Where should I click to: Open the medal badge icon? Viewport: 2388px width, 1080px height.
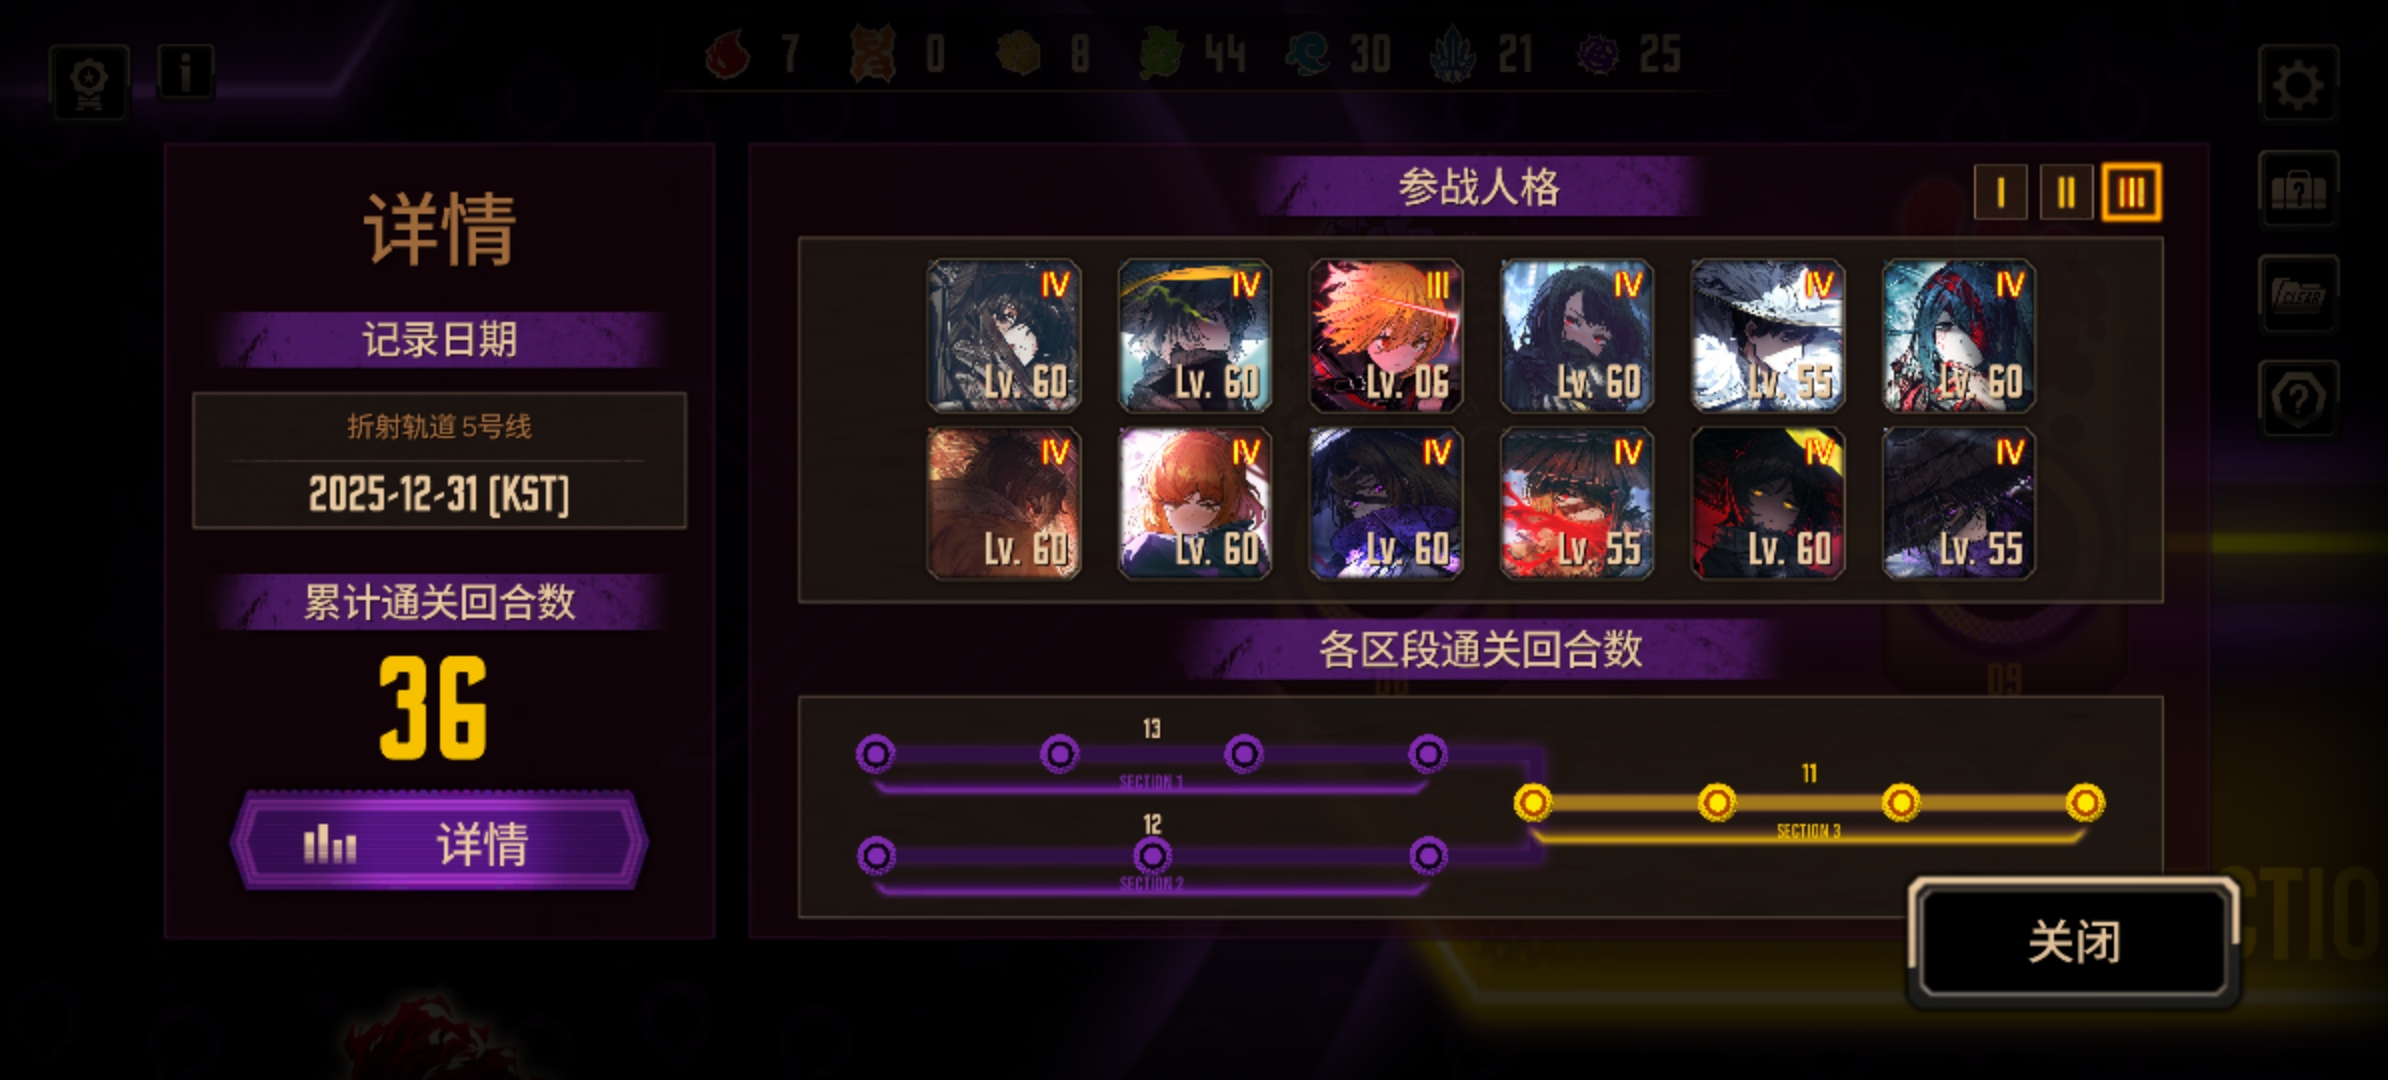coord(89,82)
